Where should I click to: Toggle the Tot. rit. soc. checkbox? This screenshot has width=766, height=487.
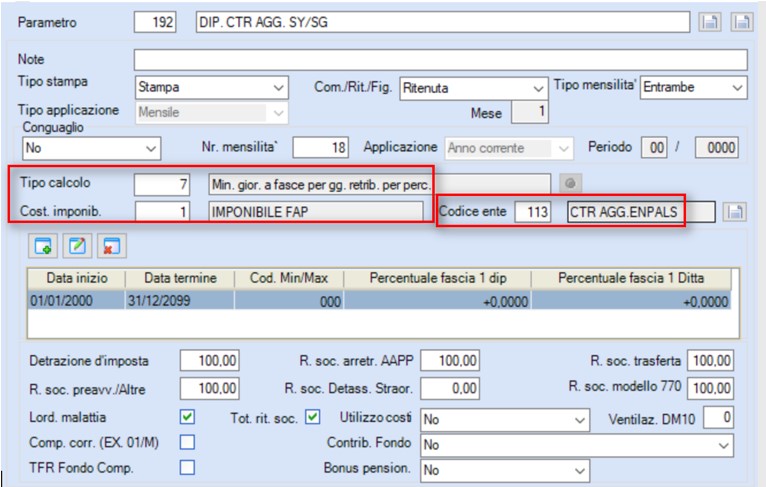[313, 417]
